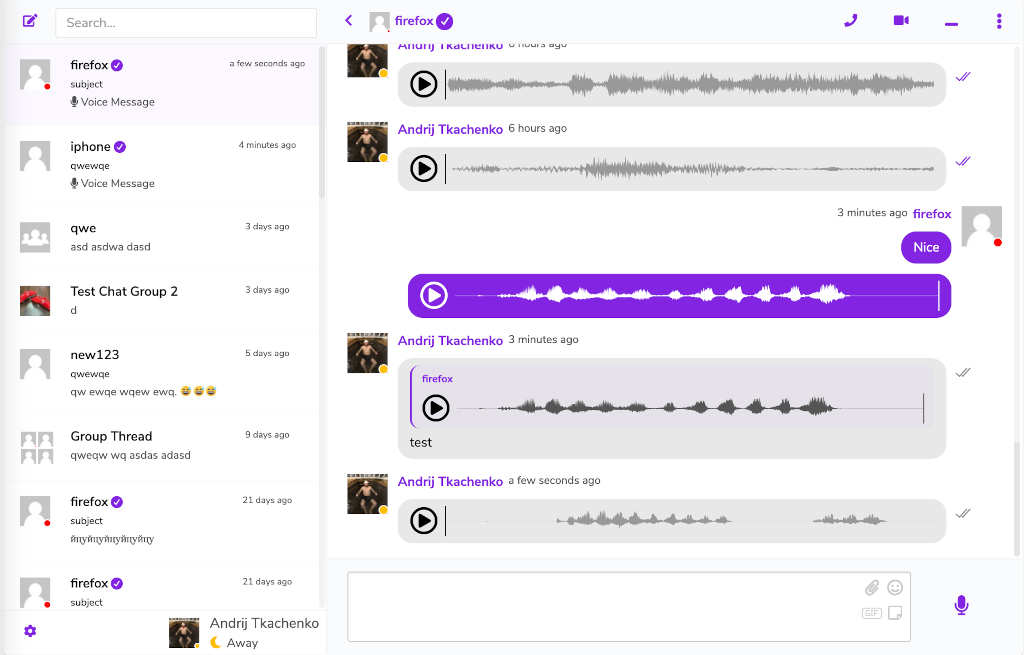1024x655 pixels.
Task: Click the verified badge next to header firefox
Action: click(445, 22)
